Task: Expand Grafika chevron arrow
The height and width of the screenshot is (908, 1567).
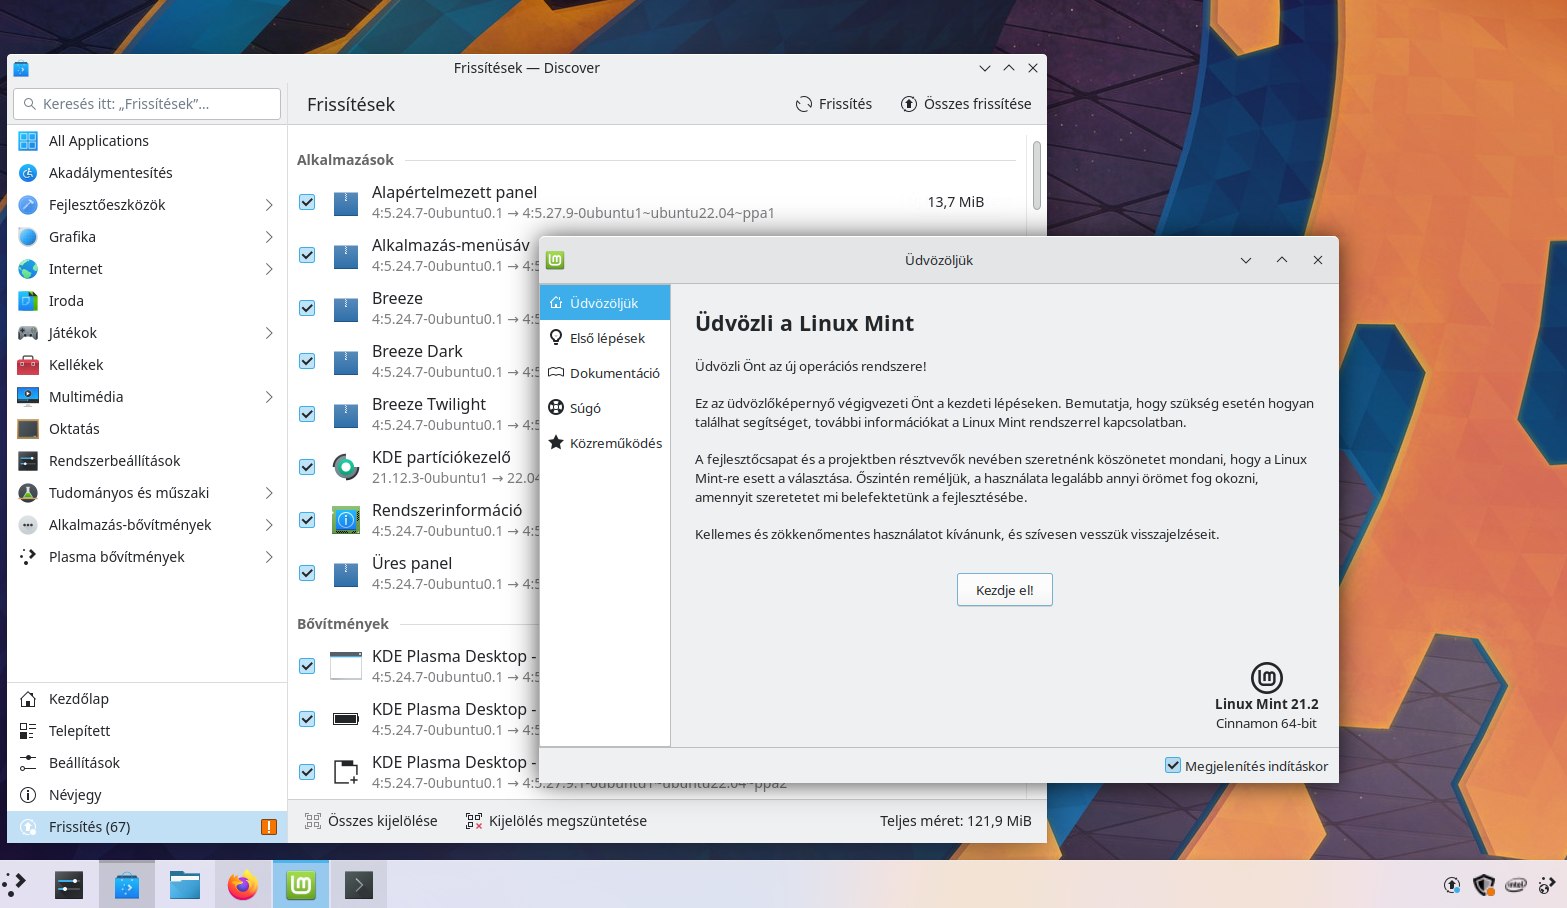Action: (x=269, y=237)
